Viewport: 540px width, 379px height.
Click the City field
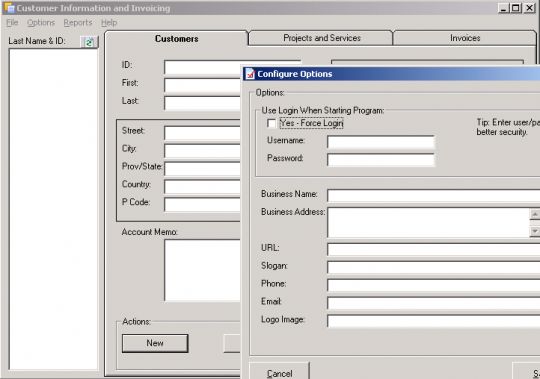point(202,151)
